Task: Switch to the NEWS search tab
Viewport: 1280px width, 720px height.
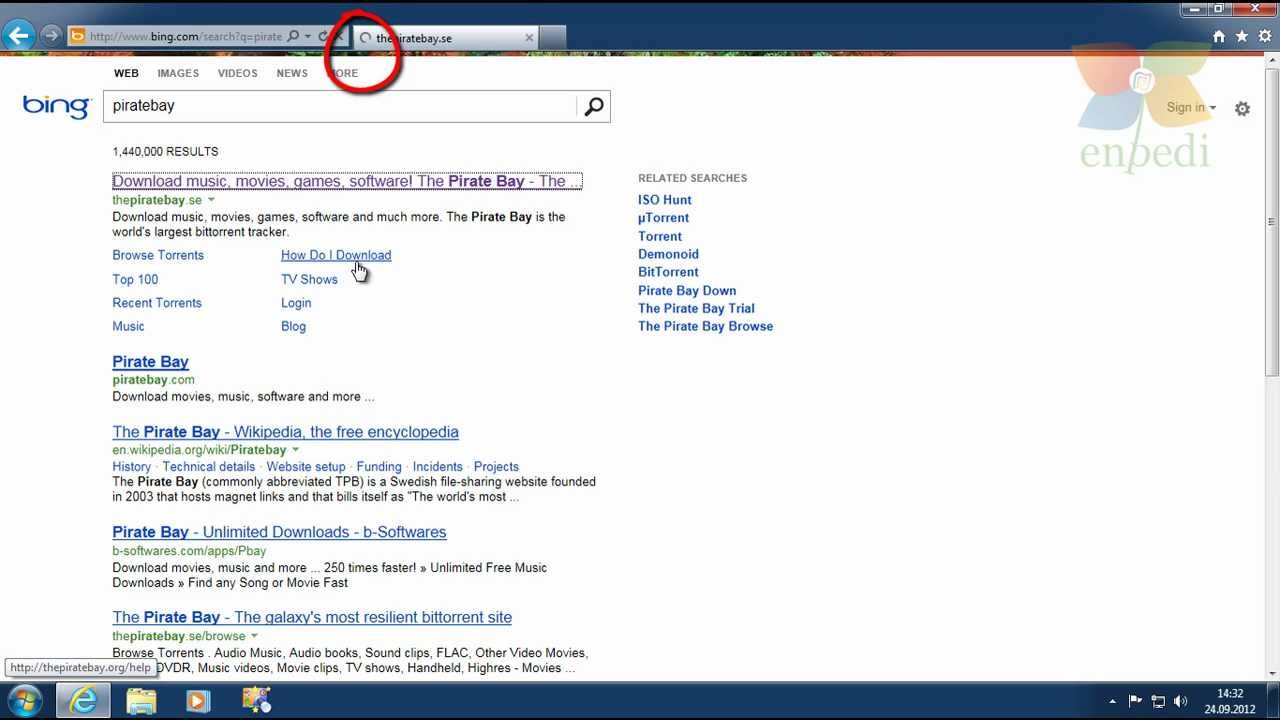Action: pos(292,73)
